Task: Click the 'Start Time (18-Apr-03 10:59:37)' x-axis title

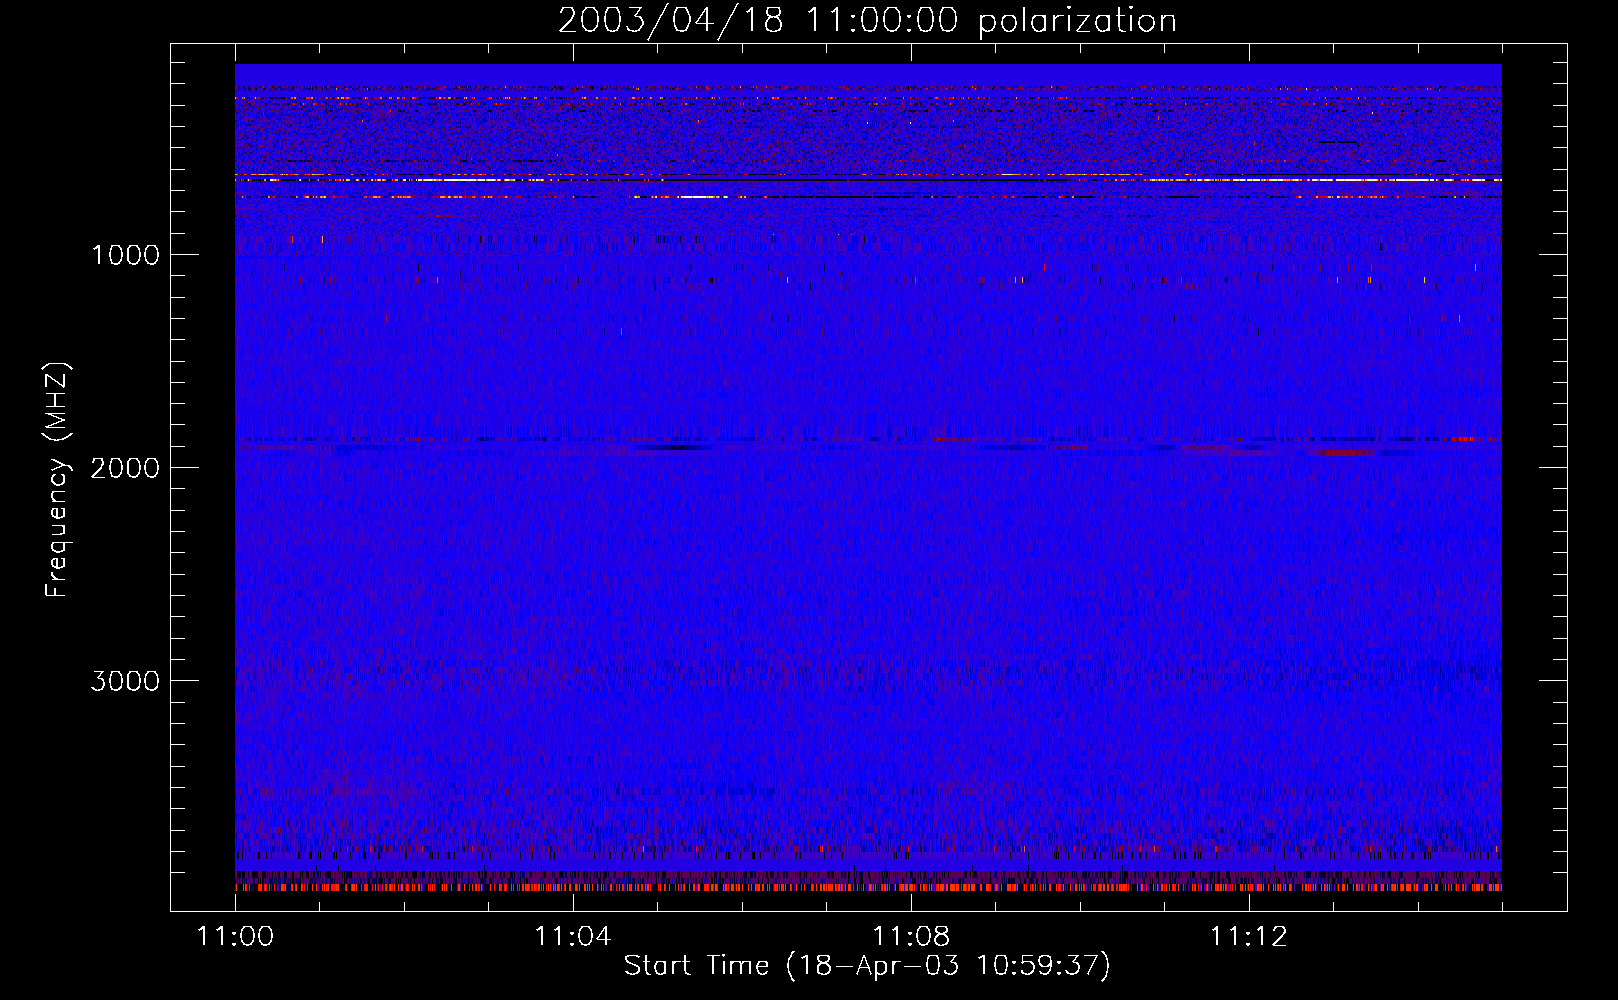Action: tap(867, 966)
